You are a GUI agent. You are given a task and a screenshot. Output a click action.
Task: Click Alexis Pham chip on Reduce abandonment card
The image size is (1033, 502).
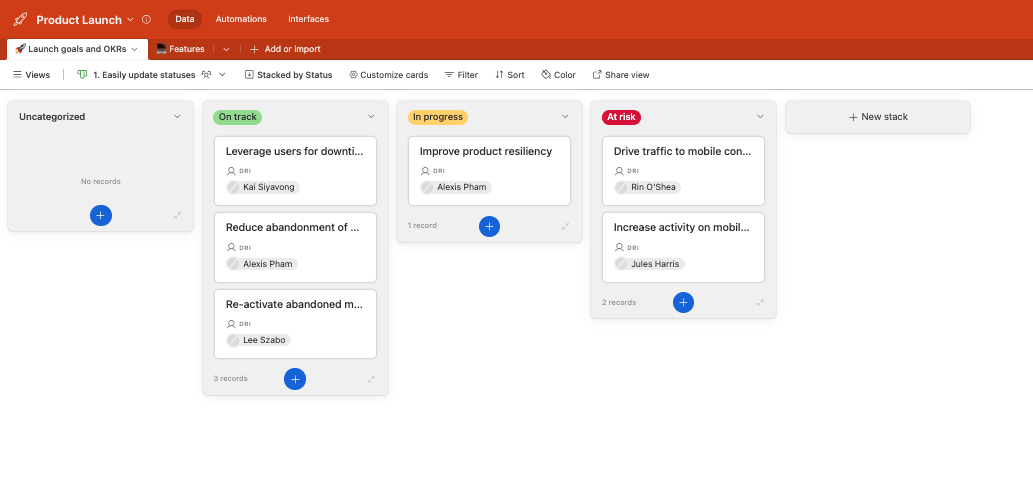tap(262, 264)
